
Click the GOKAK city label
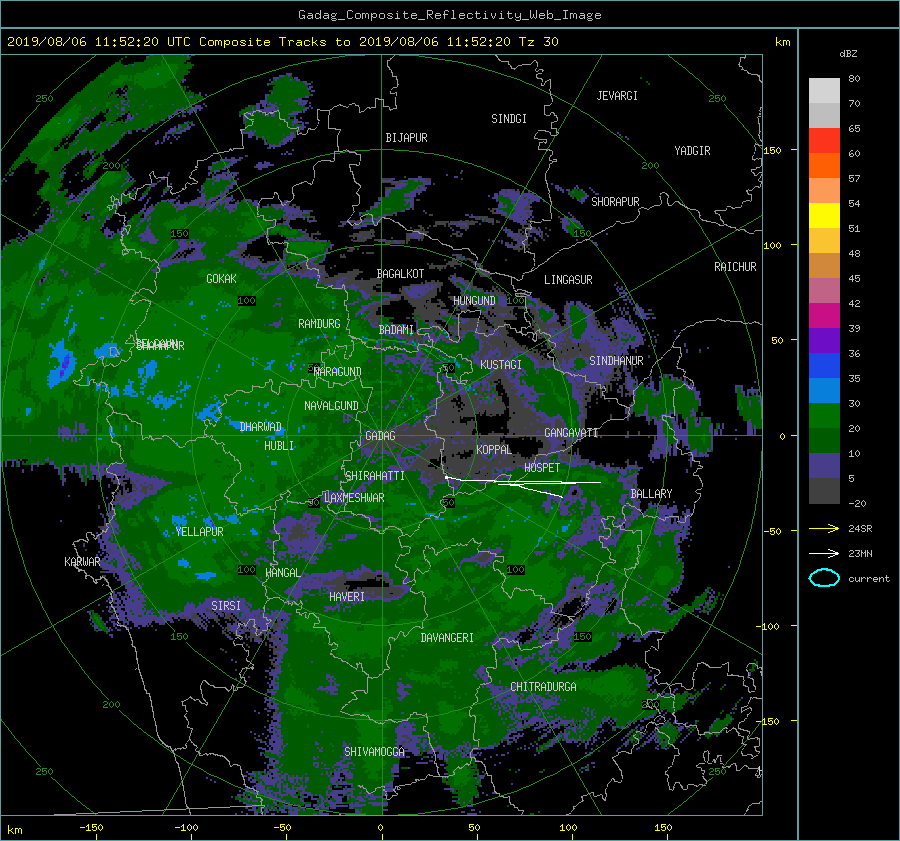click(221, 278)
